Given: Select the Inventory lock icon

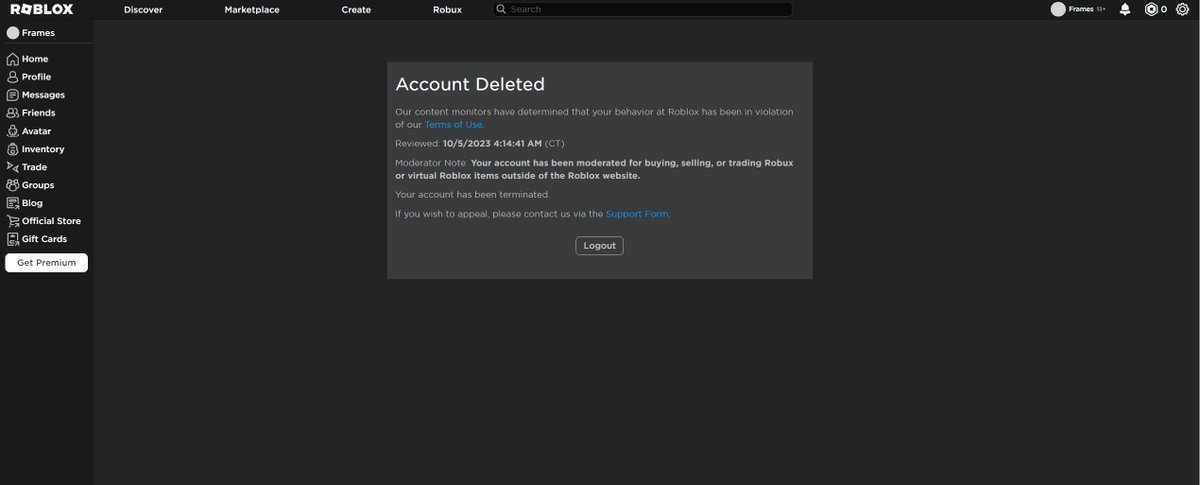Looking at the screenshot, I should [x=13, y=149].
